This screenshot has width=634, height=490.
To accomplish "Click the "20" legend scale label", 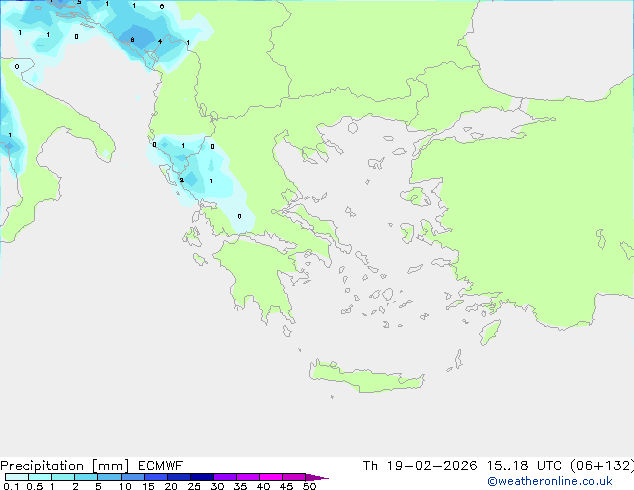I will pyautogui.click(x=171, y=486).
